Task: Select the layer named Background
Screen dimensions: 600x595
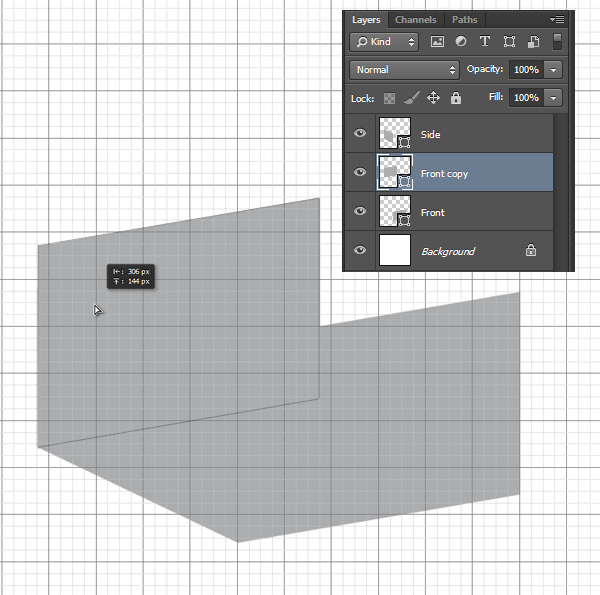Action: [x=449, y=250]
